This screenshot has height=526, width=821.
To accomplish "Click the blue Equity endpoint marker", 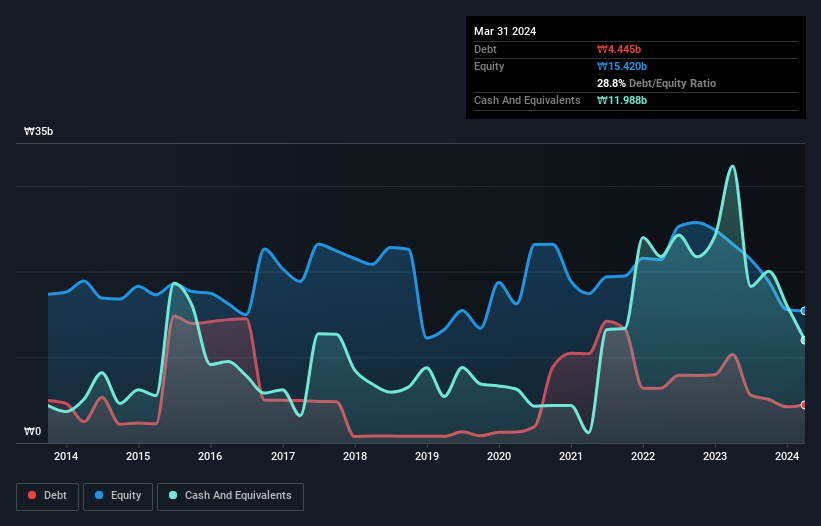I will click(804, 311).
